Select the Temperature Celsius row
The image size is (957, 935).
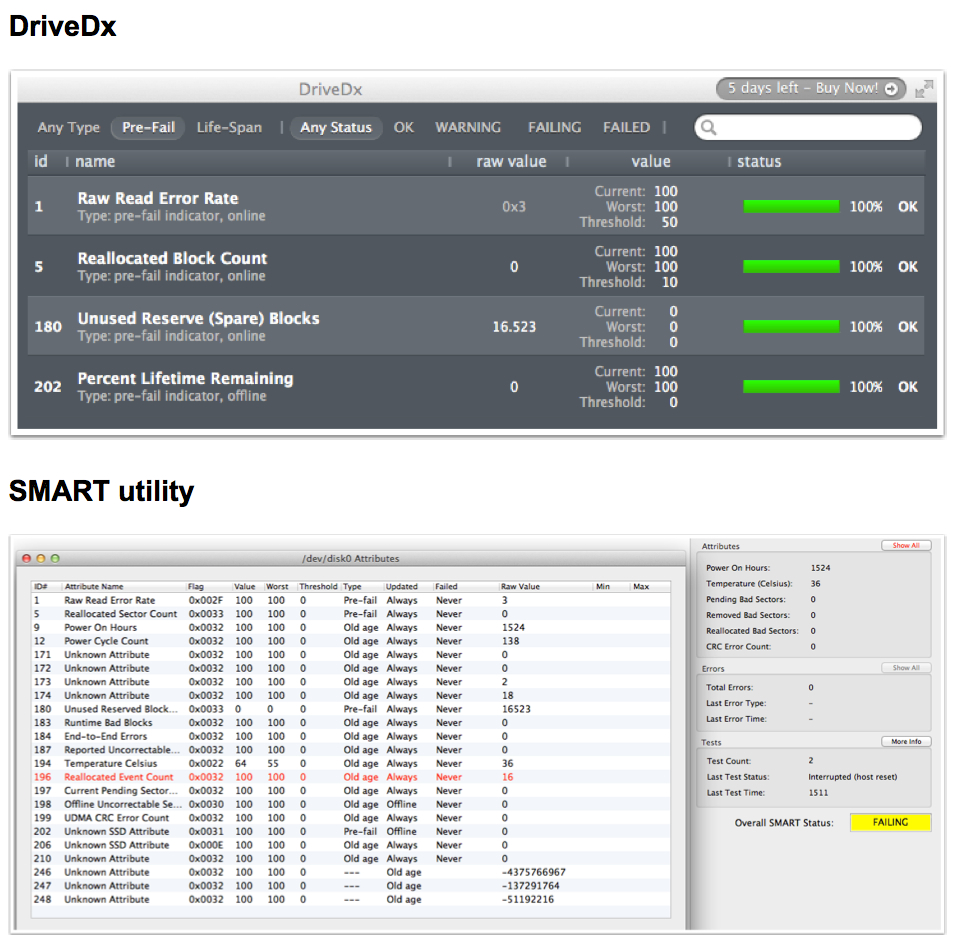(x=351, y=764)
